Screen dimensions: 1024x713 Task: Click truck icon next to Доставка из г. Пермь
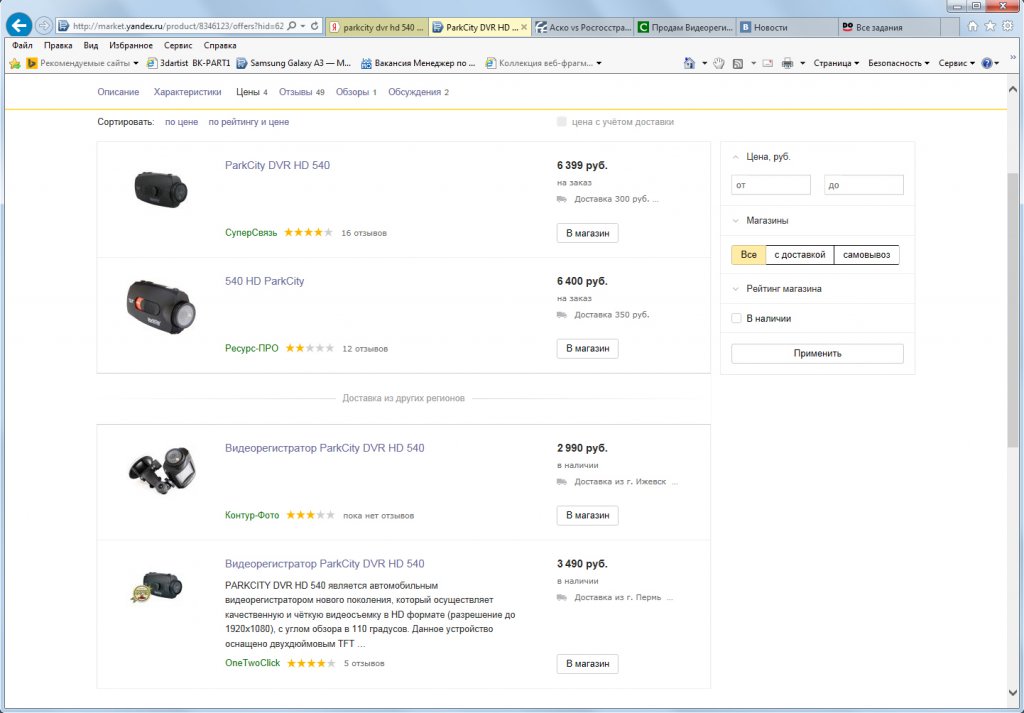[x=562, y=597]
